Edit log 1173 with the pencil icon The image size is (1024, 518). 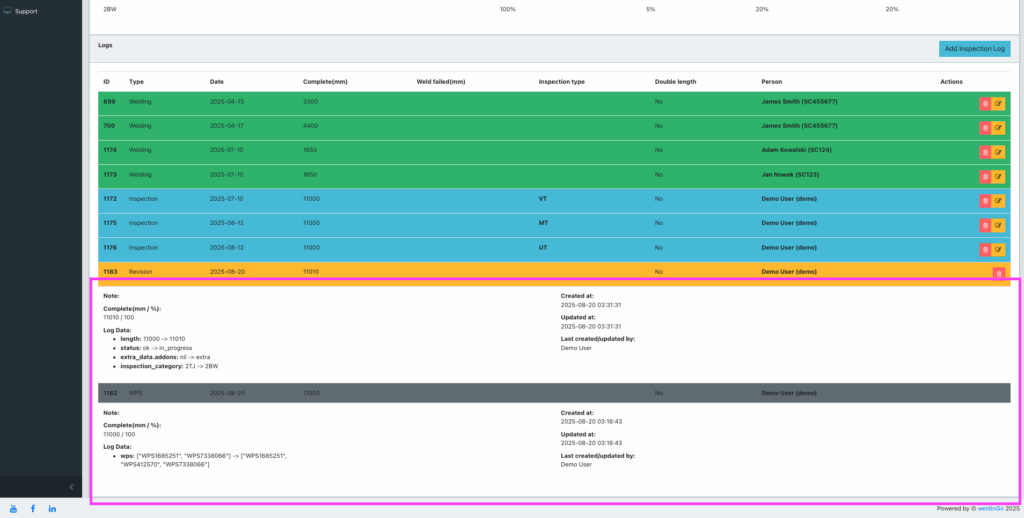[998, 176]
